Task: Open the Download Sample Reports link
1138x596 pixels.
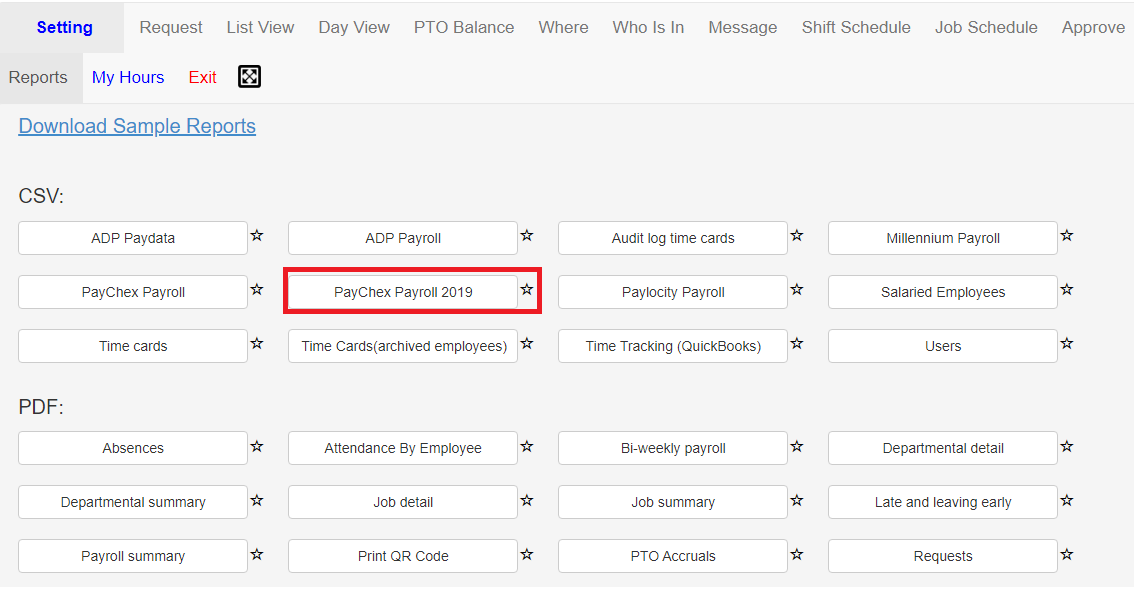Action: [x=137, y=126]
